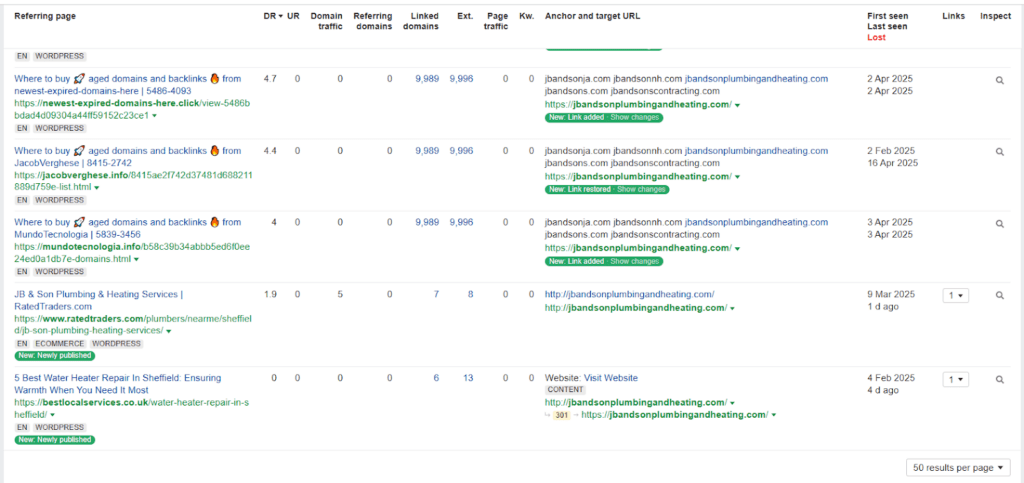Click magnifier icon in bestlocalservices.co.uk row

(999, 379)
